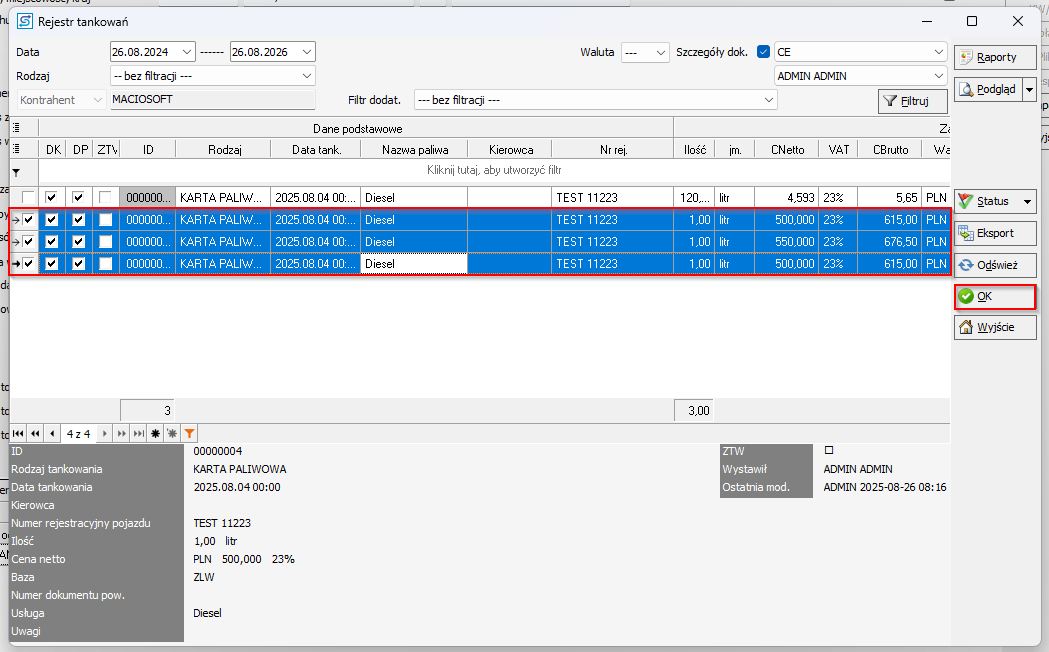Screen dimensions: 1049x652
Task: Click the Odśwież refresh button
Action: click(995, 265)
